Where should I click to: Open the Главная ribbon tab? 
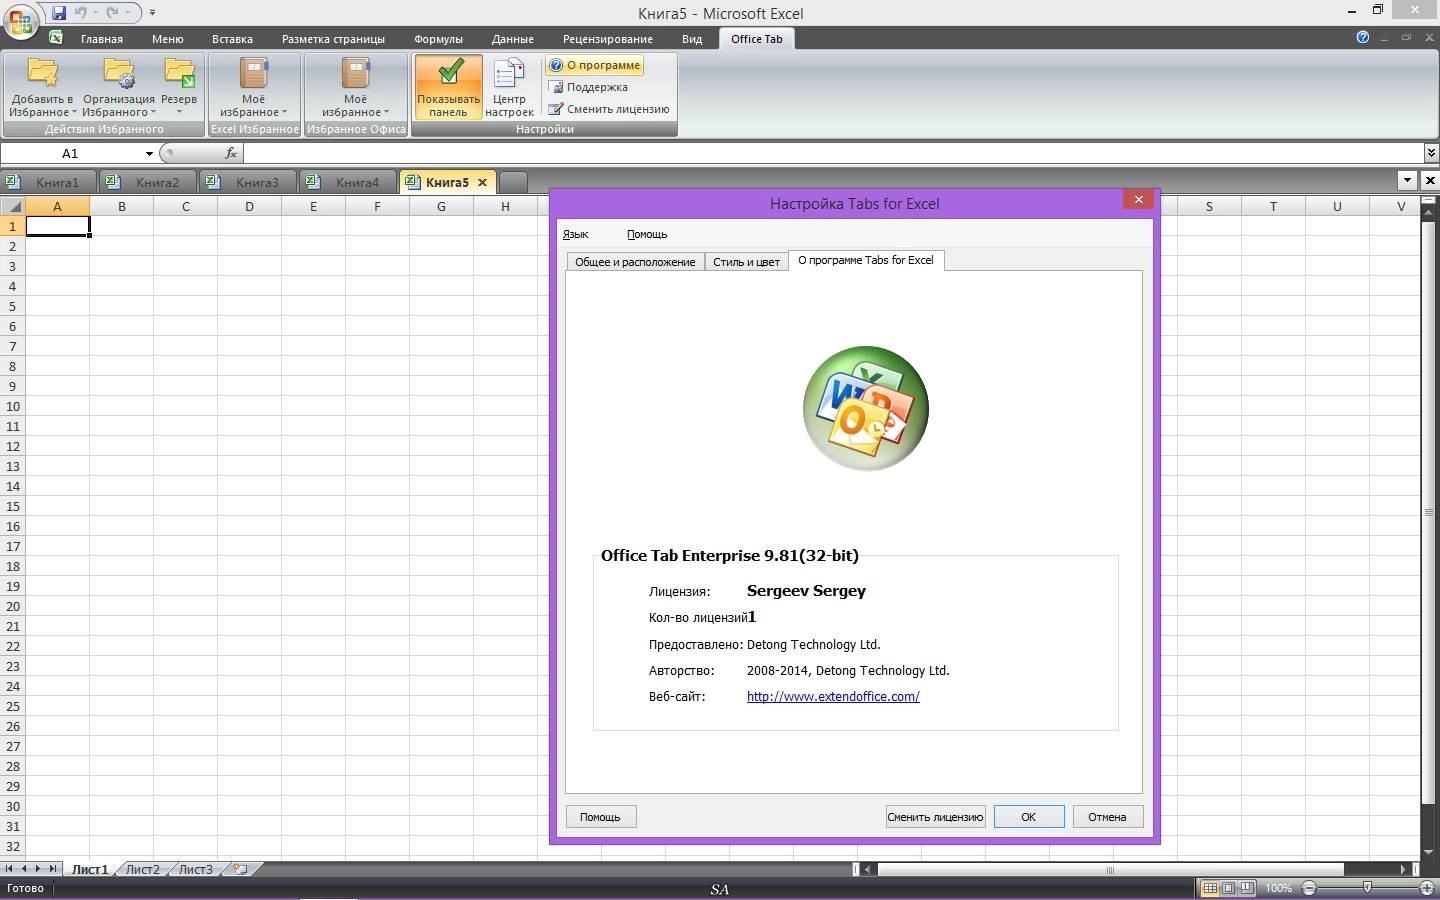click(x=102, y=39)
